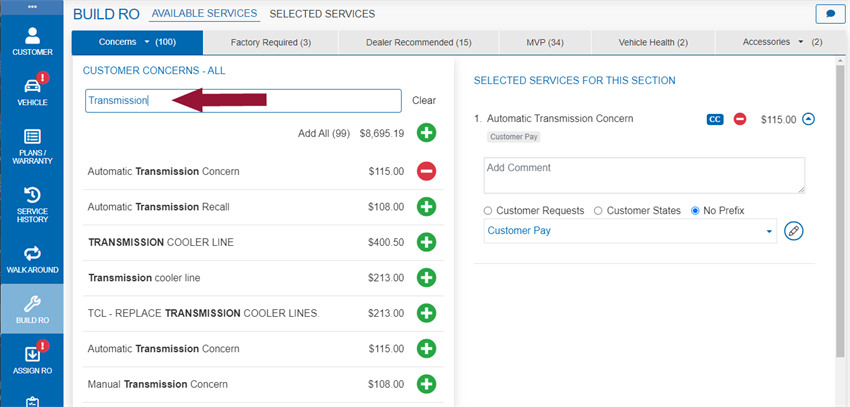Click the $400.50 price

[x=386, y=242]
